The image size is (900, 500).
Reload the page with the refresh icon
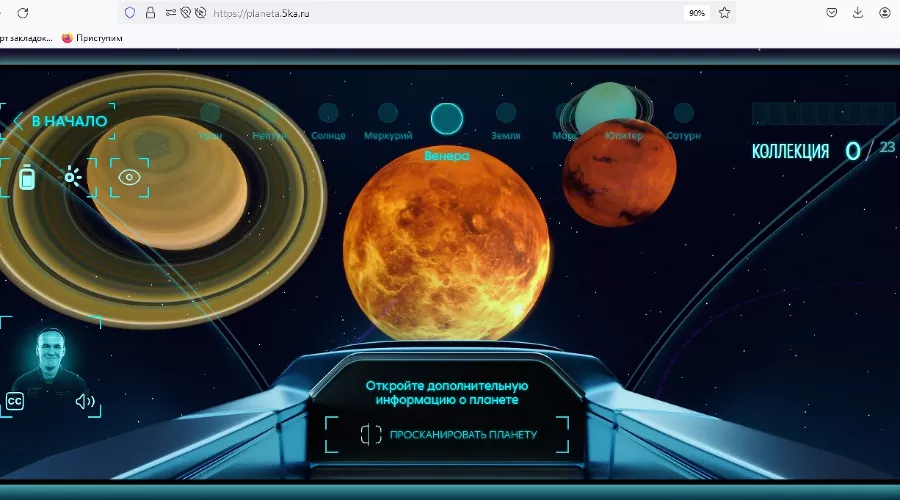click(23, 13)
